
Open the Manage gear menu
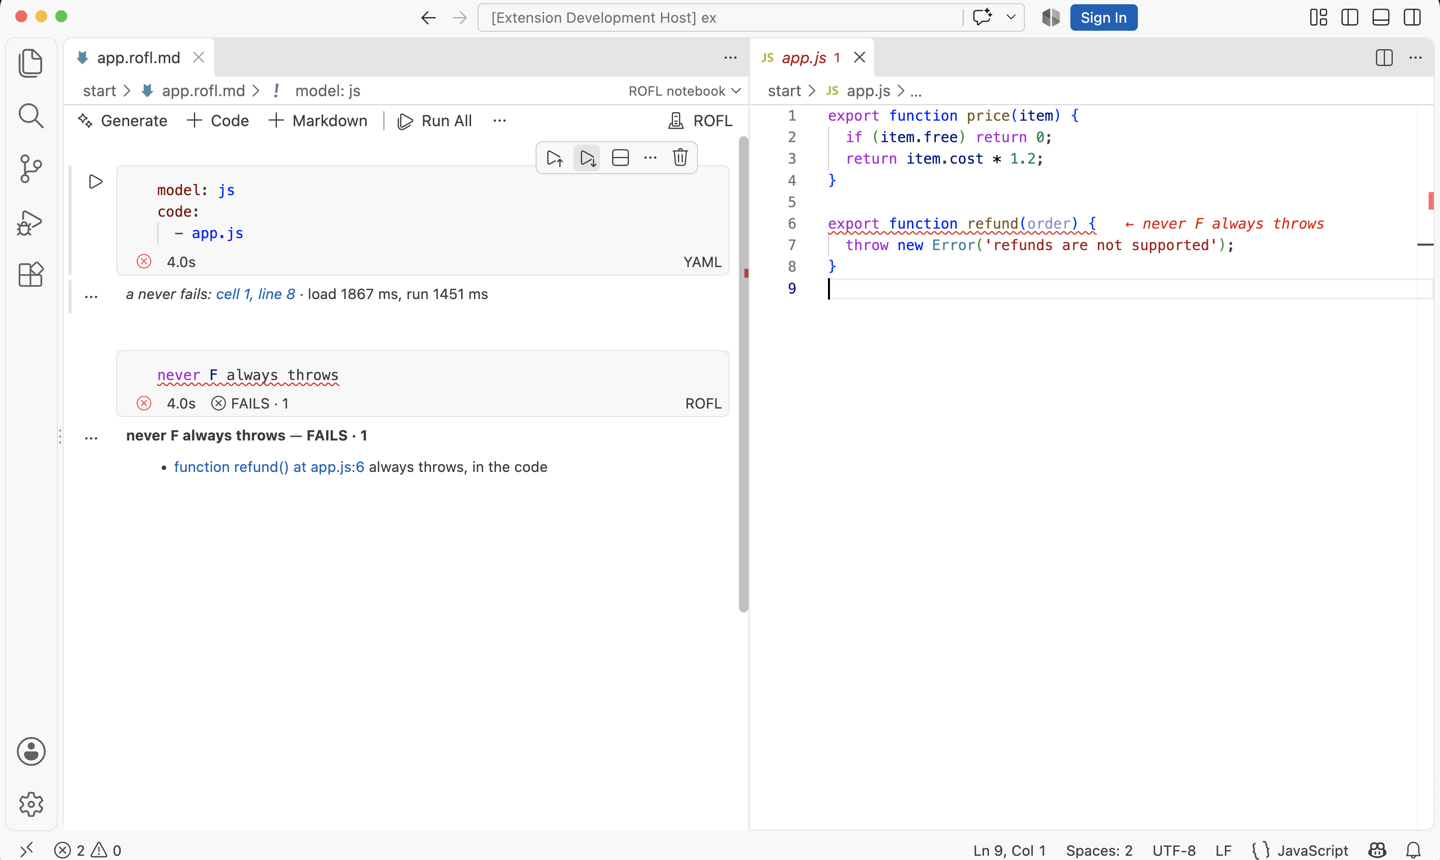tap(31, 804)
